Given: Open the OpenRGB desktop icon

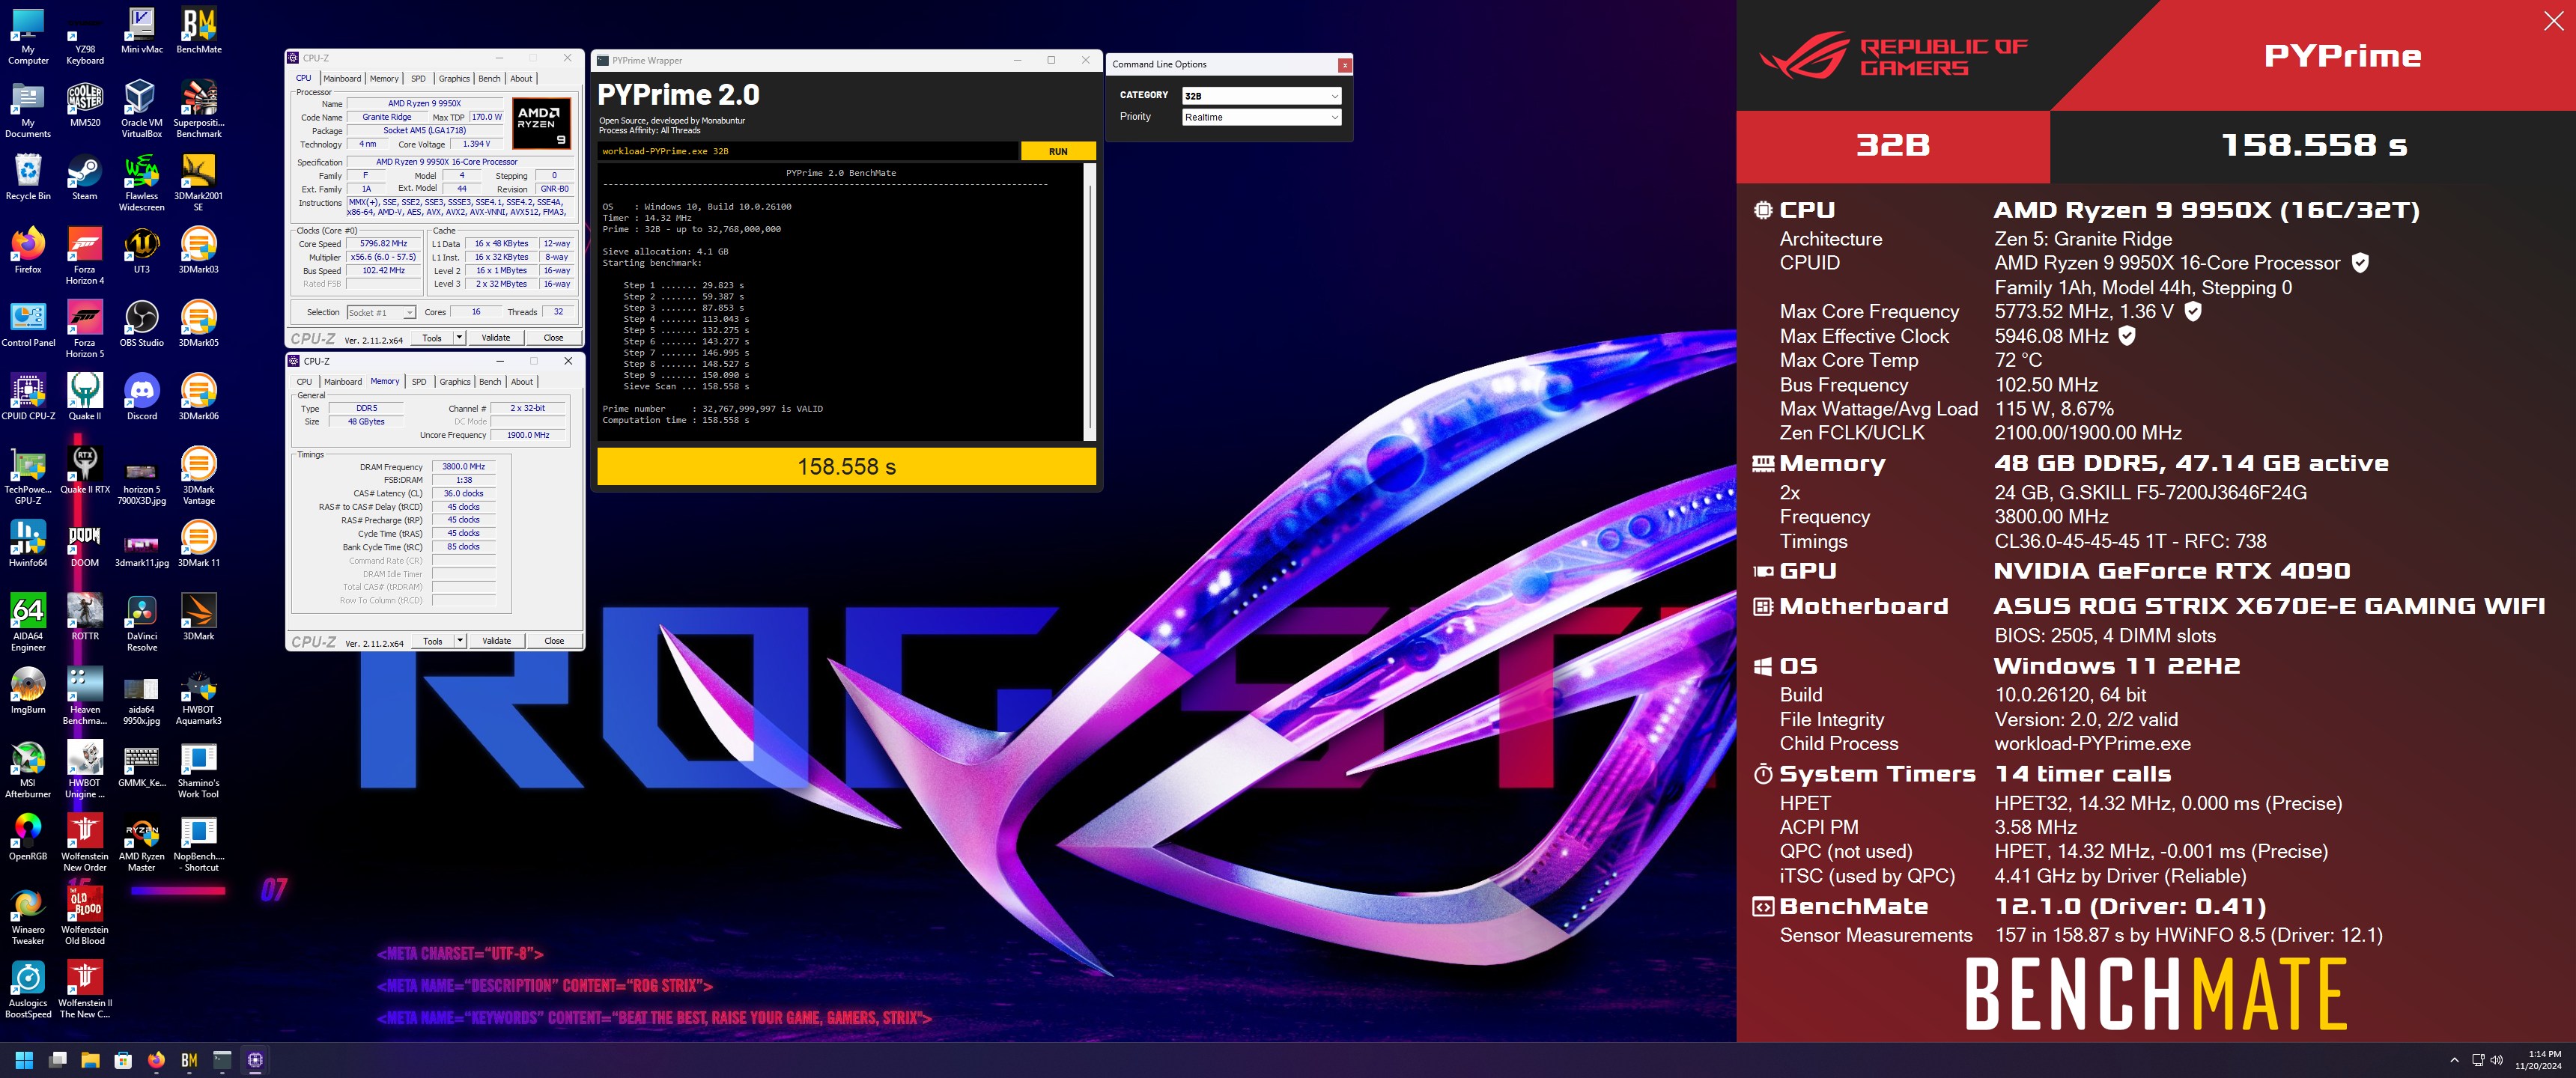Looking at the screenshot, I should (x=28, y=837).
